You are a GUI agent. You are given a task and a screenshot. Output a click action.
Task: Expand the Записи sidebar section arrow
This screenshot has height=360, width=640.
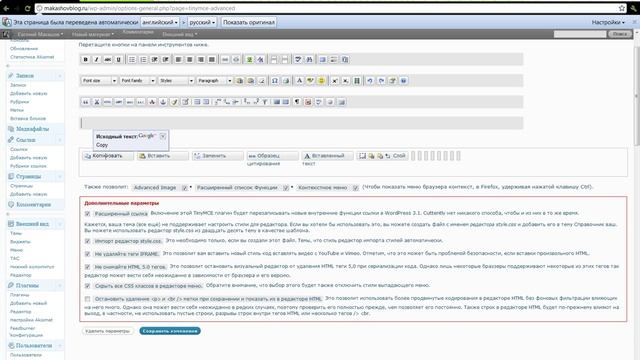60,76
